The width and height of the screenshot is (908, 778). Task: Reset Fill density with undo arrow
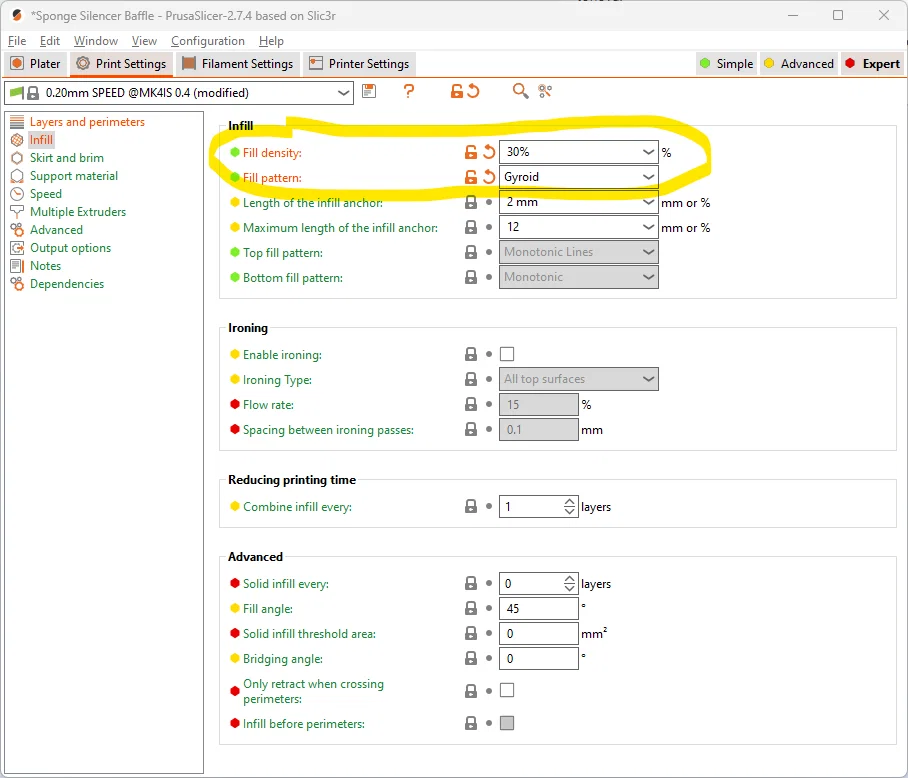(x=489, y=152)
